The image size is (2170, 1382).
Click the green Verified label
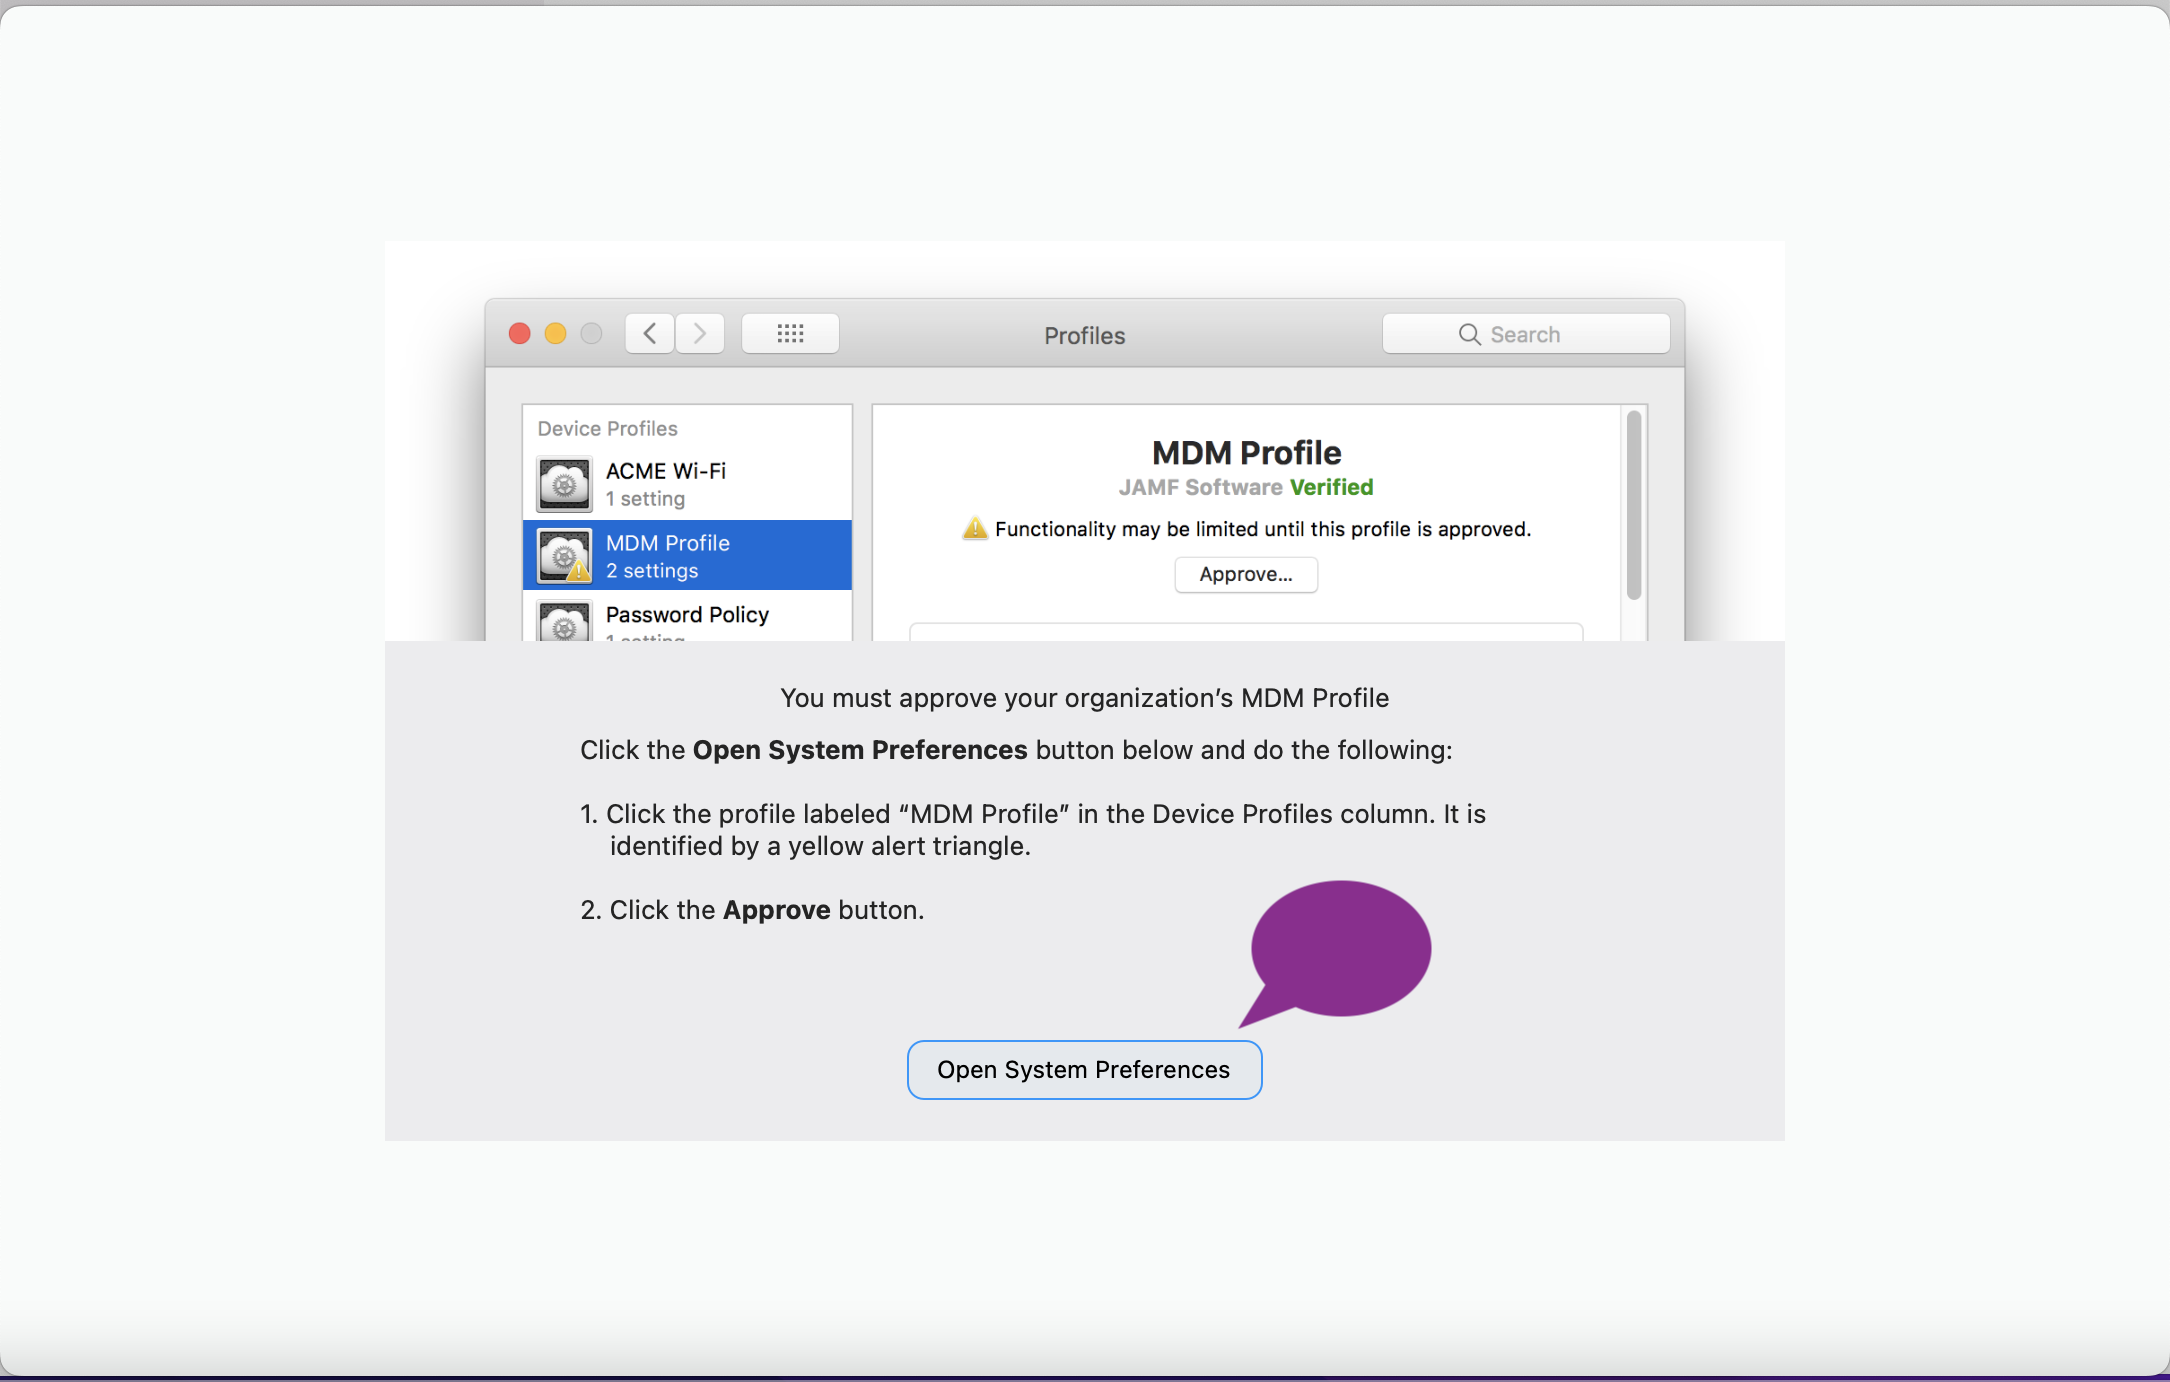(1331, 487)
